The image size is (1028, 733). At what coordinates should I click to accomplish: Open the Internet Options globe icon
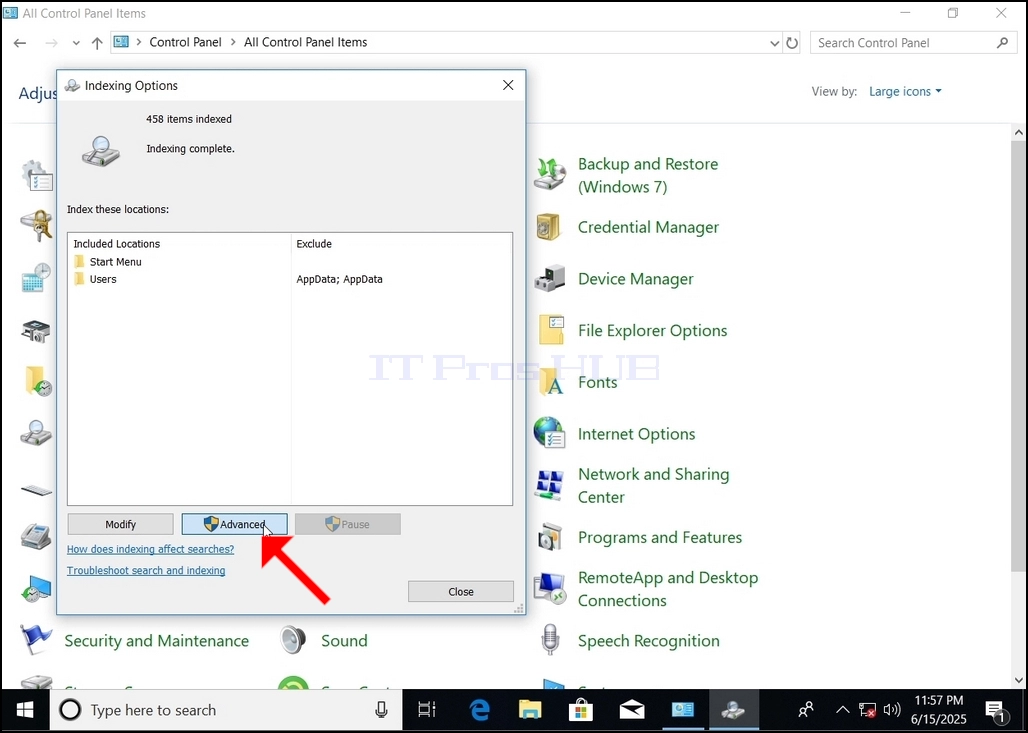pyautogui.click(x=549, y=433)
